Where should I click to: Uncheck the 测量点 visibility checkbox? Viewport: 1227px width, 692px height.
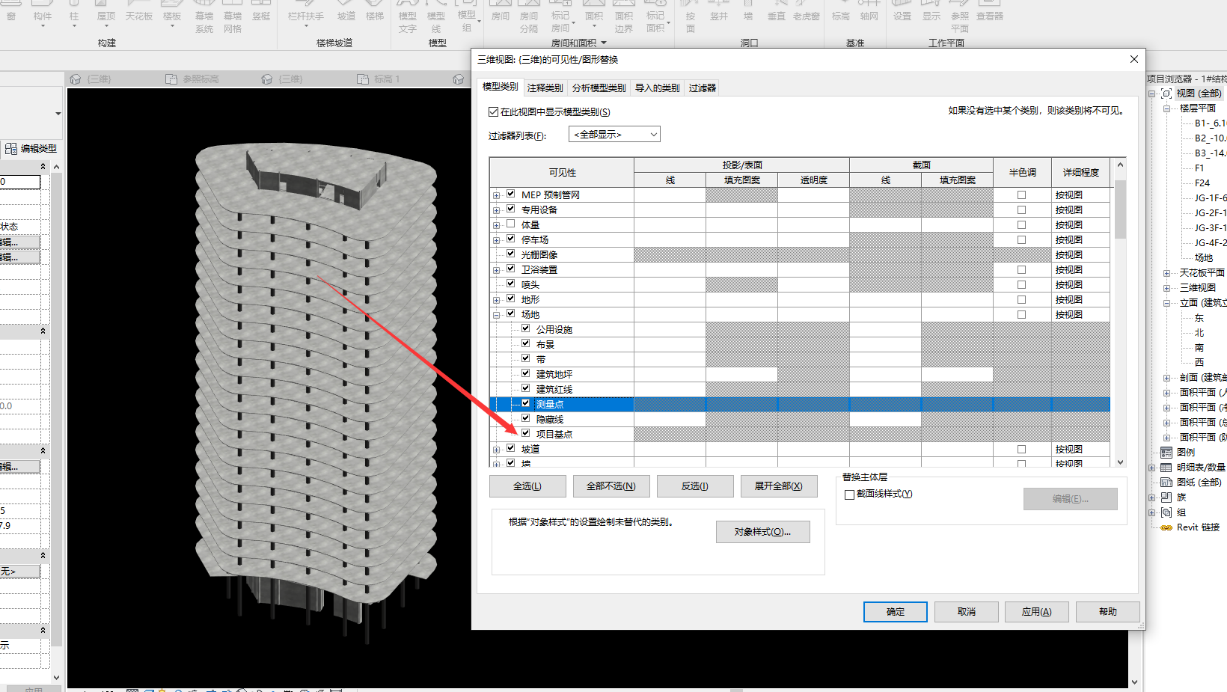coord(526,404)
